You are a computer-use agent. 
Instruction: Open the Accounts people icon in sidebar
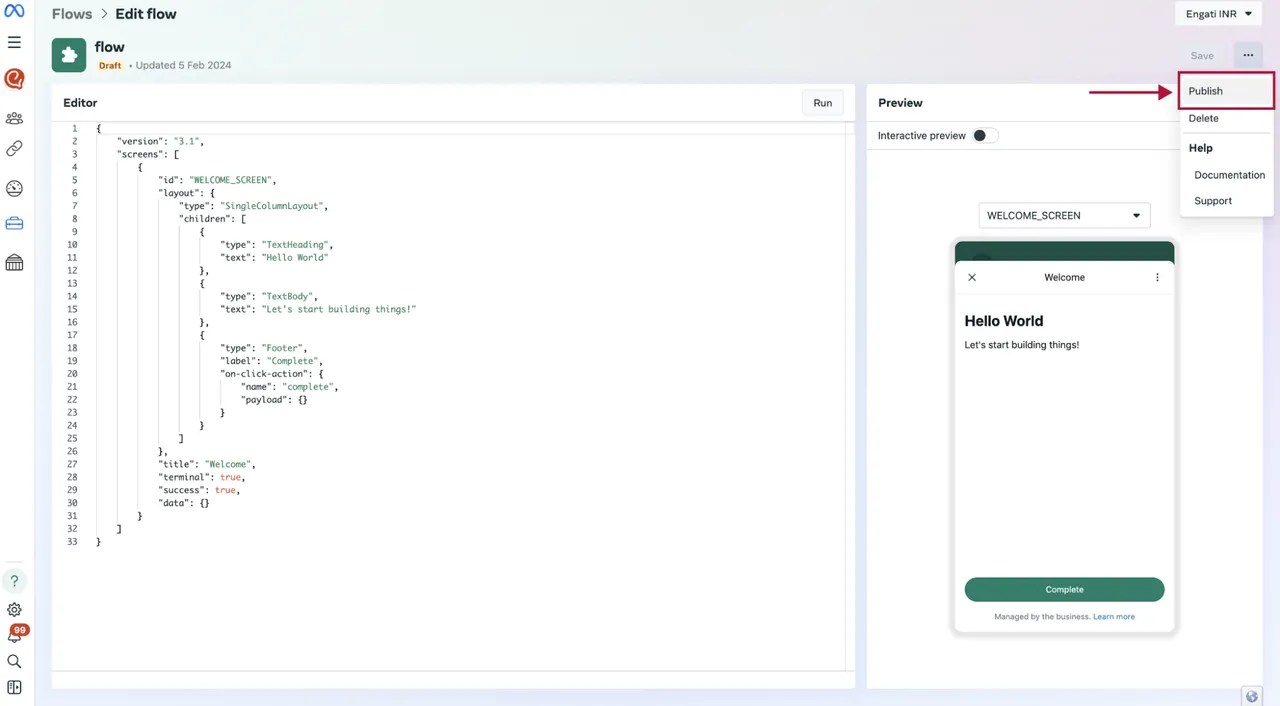coord(14,118)
